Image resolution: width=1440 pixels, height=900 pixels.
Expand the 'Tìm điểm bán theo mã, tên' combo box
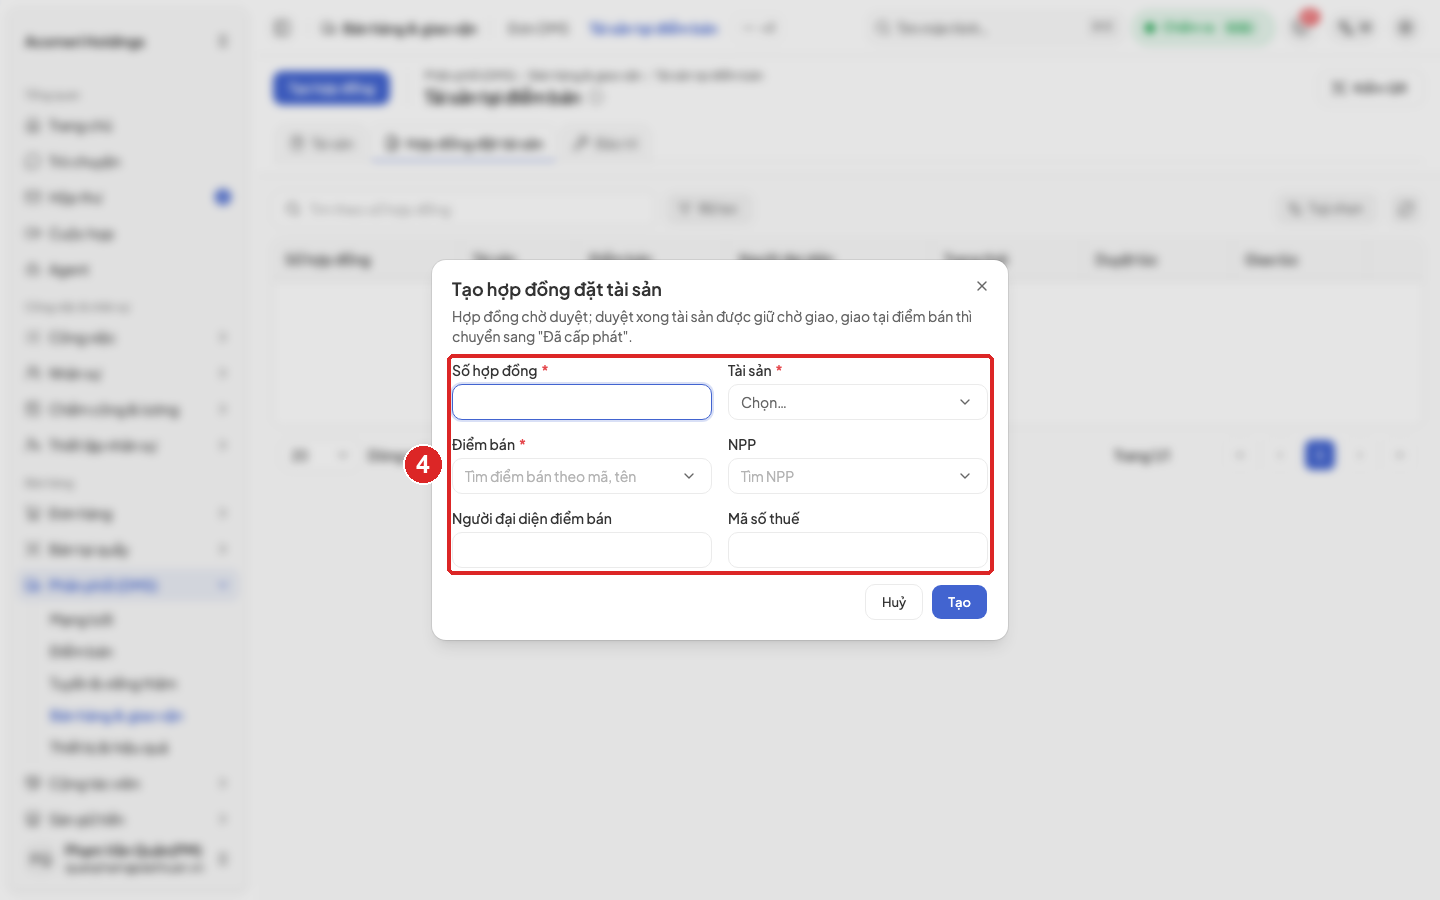point(582,476)
